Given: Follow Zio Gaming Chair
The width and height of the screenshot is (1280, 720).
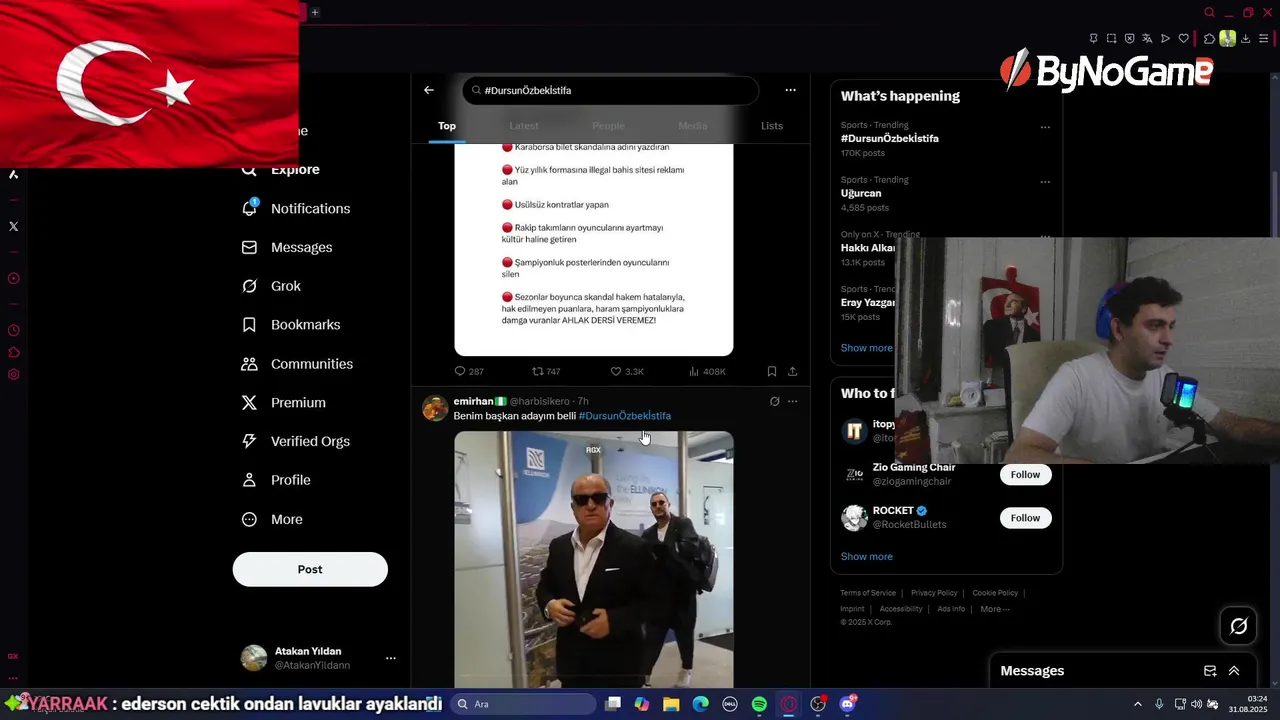Looking at the screenshot, I should click(1025, 475).
